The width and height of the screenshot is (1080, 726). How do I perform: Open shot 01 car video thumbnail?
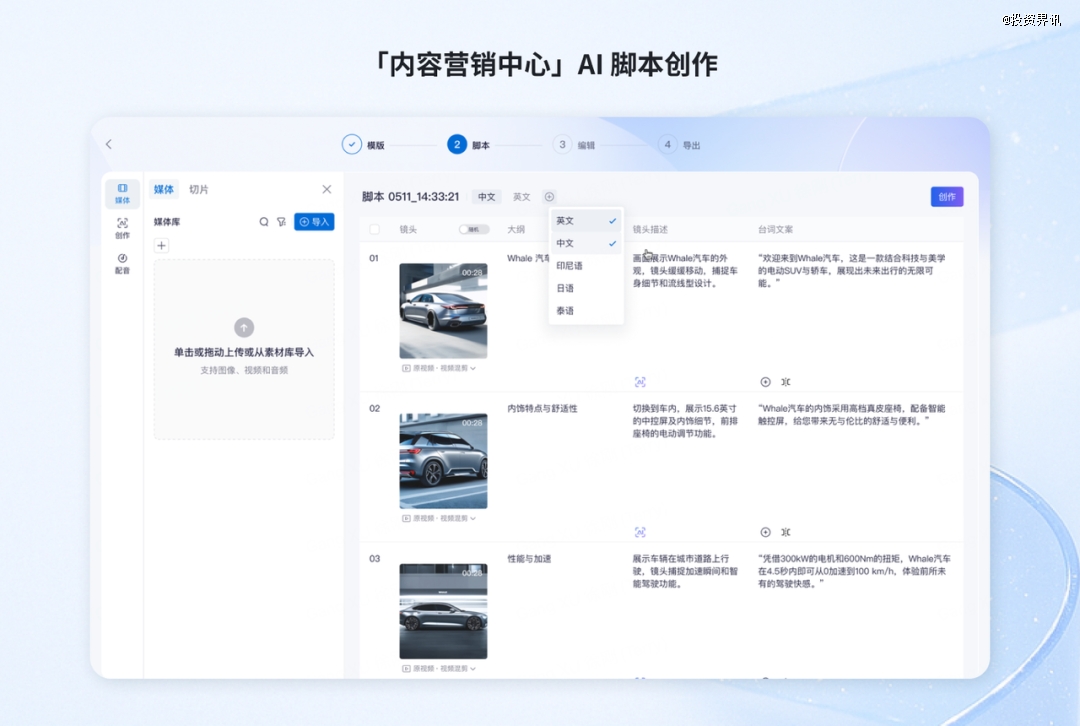point(444,311)
